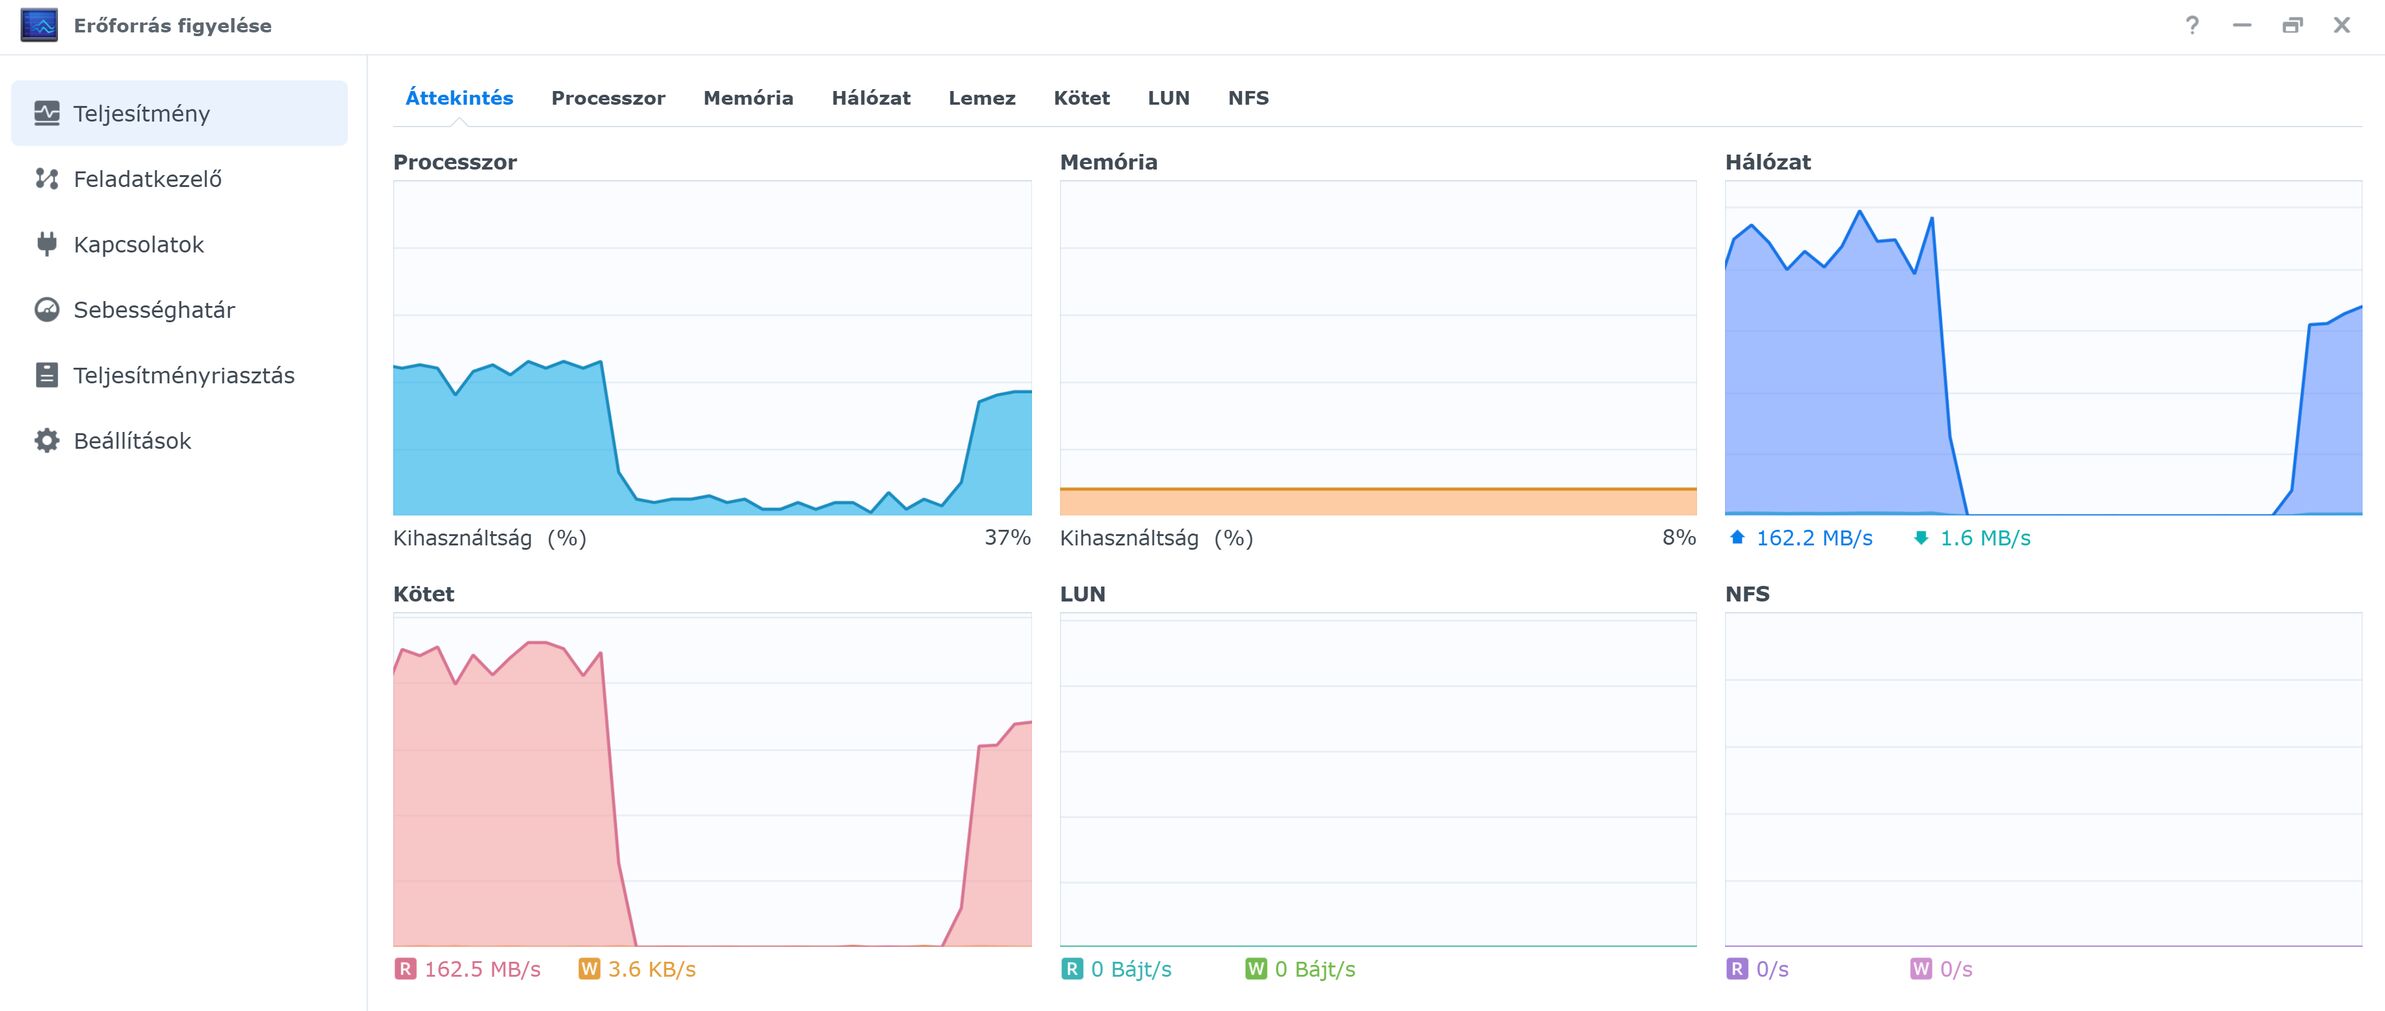Open the Hálózat tab

click(871, 98)
